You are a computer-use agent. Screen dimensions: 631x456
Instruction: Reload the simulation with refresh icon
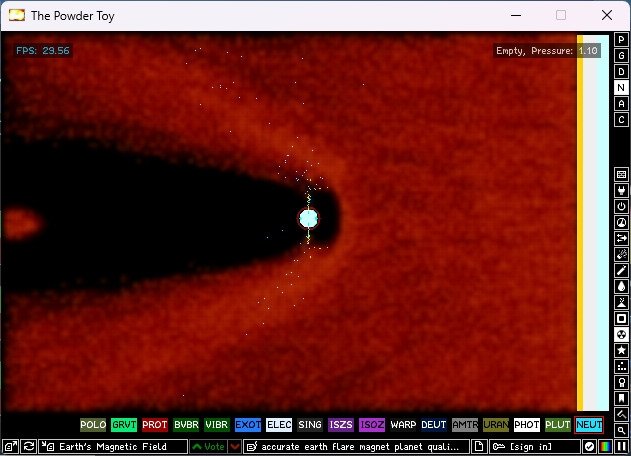[x=29, y=446]
